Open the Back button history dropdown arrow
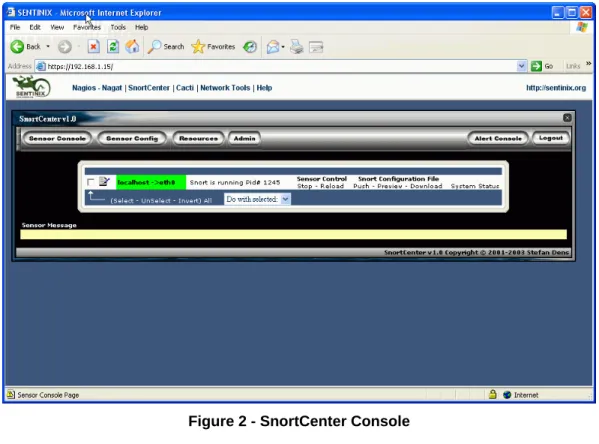The width and height of the screenshot is (599, 444). pos(48,47)
